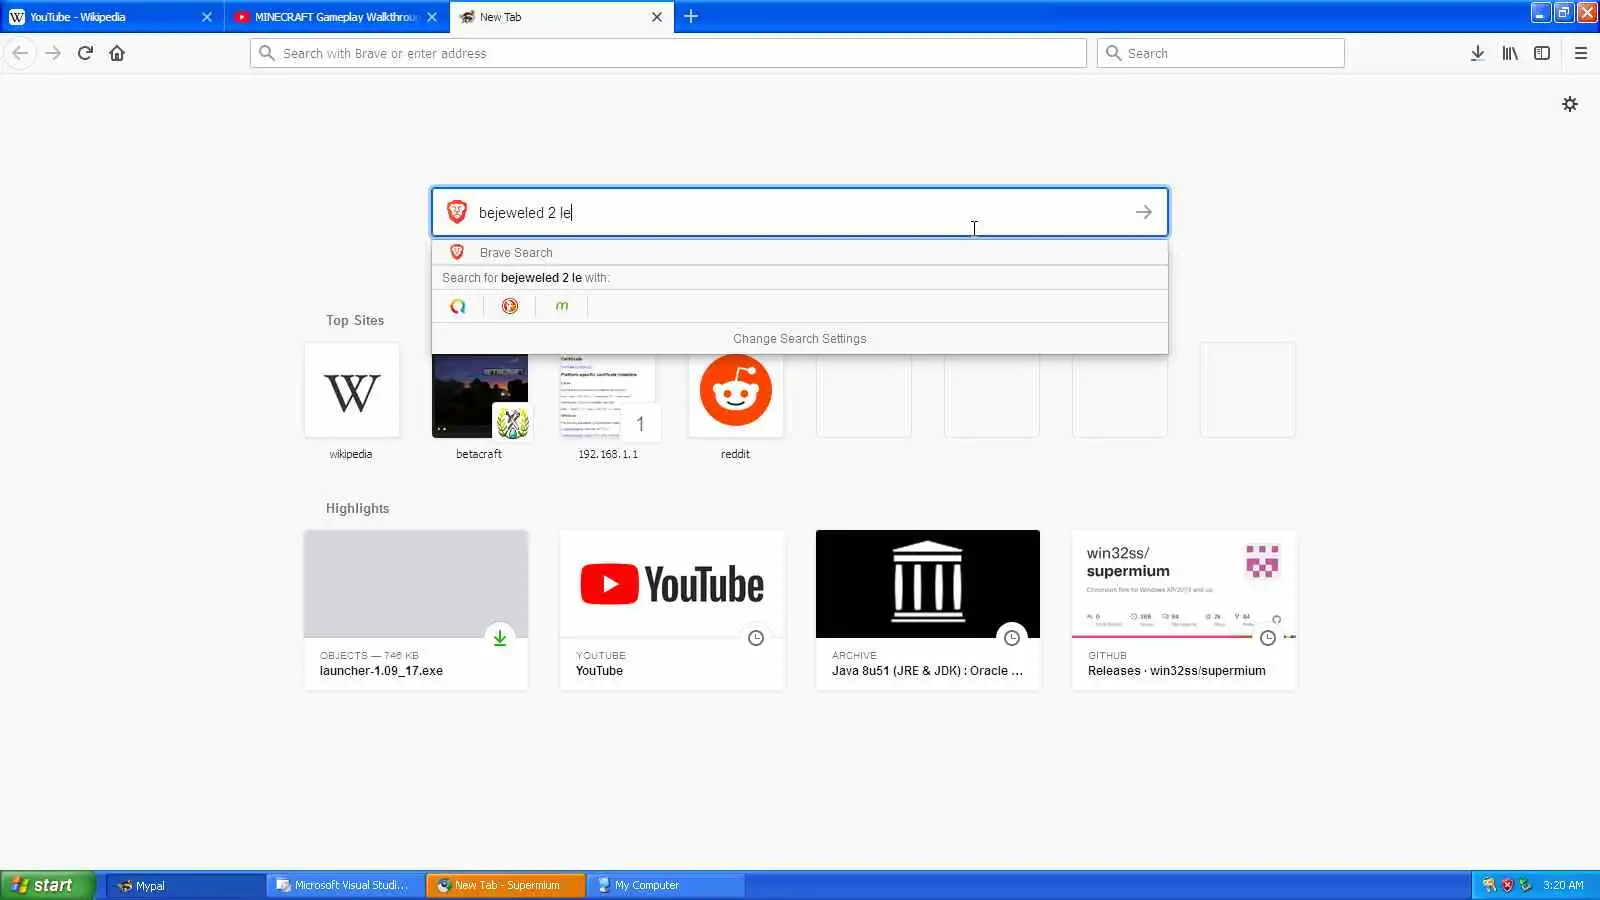The image size is (1600, 900).
Task: Close the New Tab tab
Action: coord(657,17)
